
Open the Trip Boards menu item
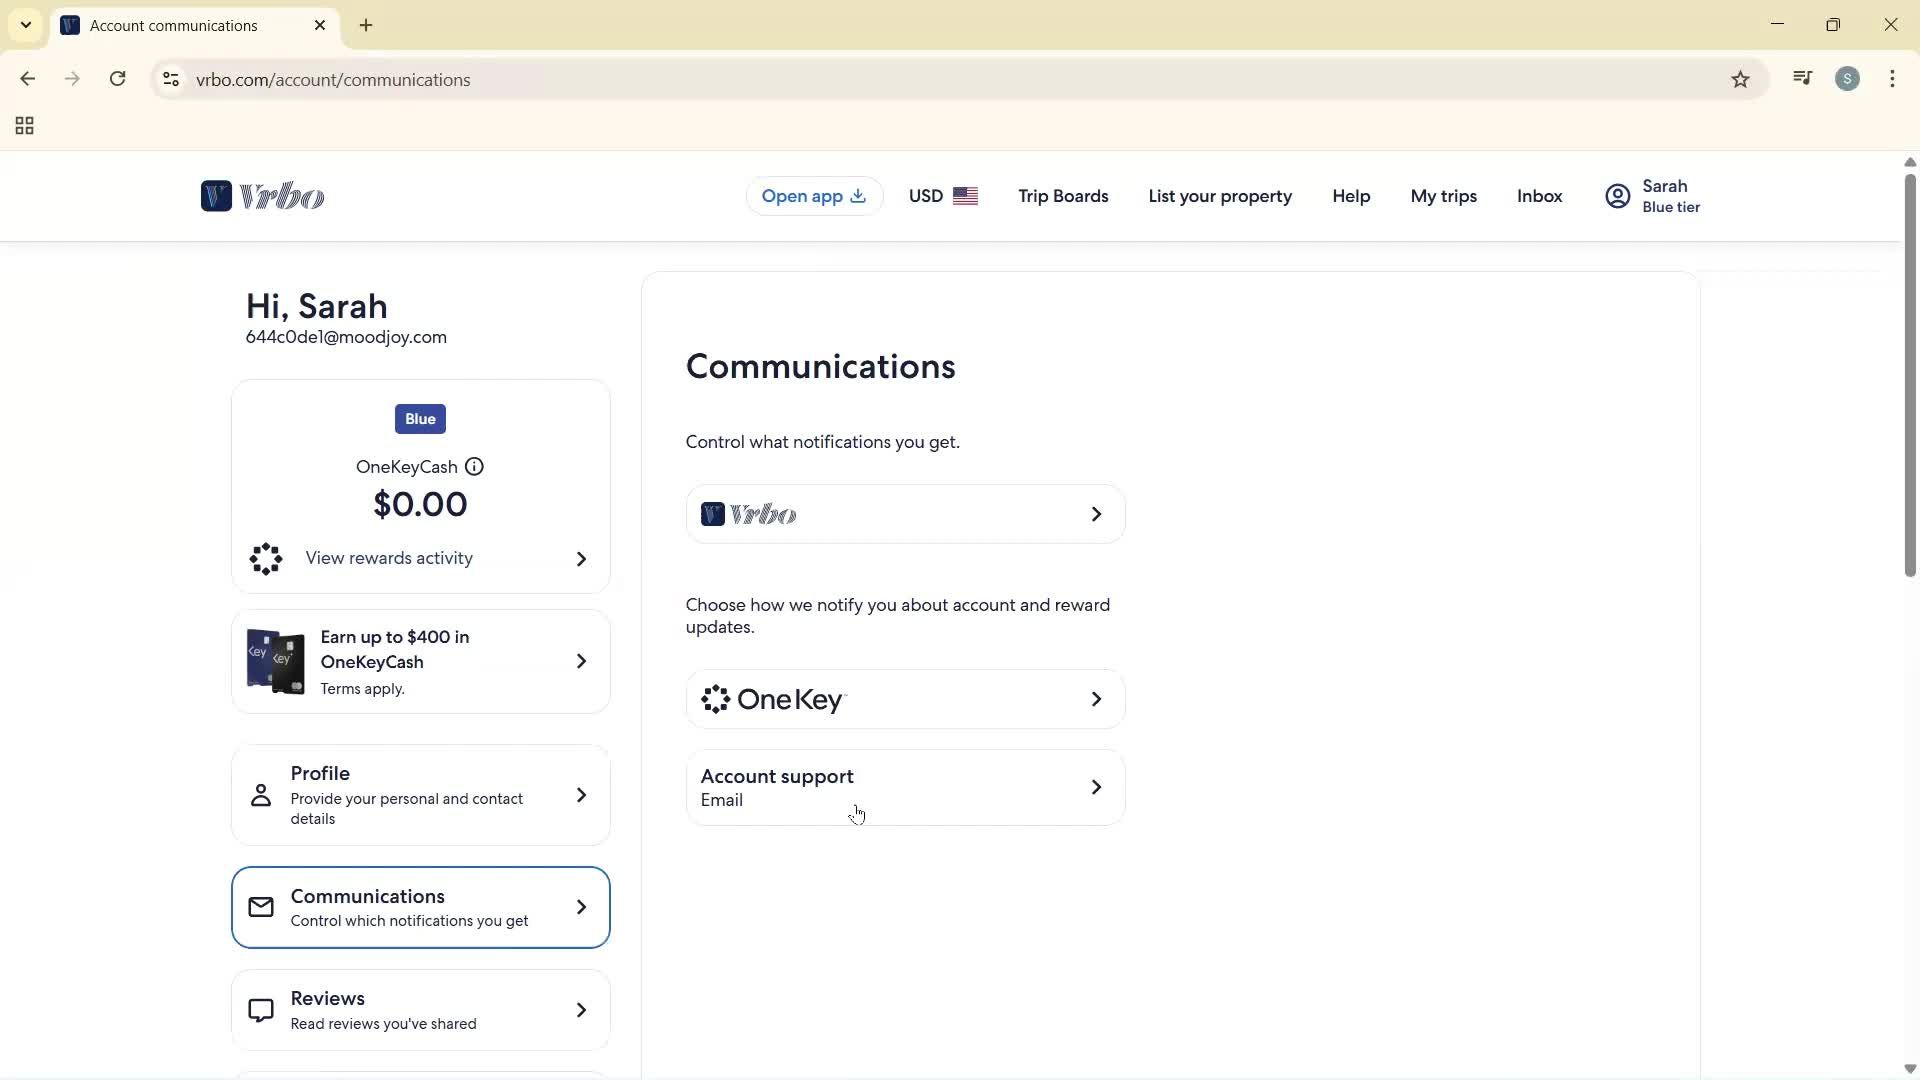(1062, 196)
